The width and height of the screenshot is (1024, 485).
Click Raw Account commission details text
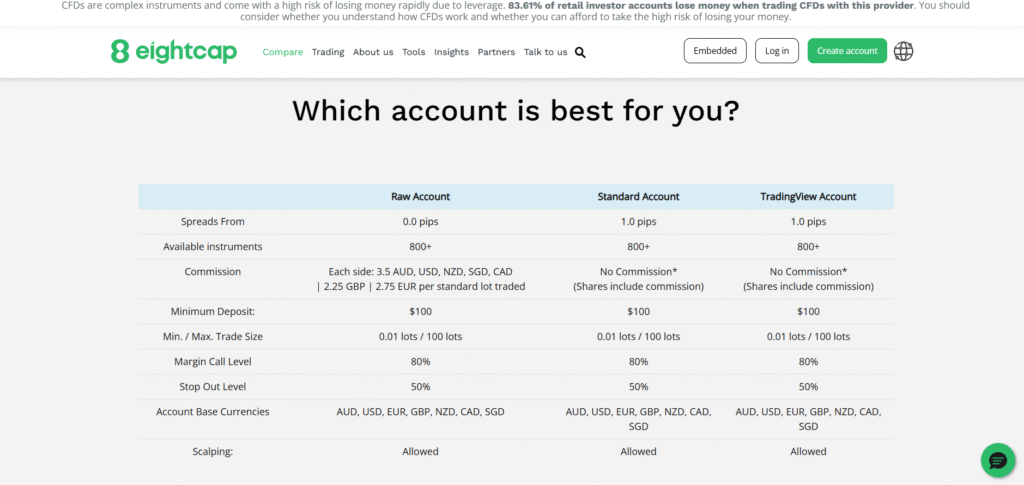421,279
